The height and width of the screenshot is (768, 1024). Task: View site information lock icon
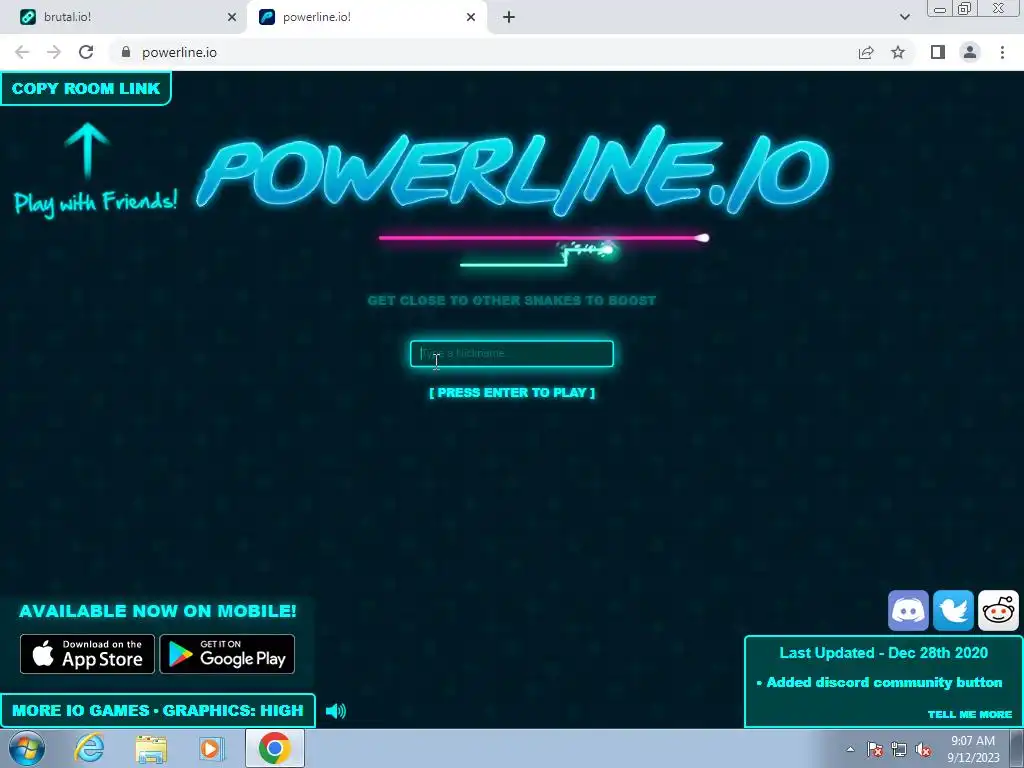(x=126, y=52)
